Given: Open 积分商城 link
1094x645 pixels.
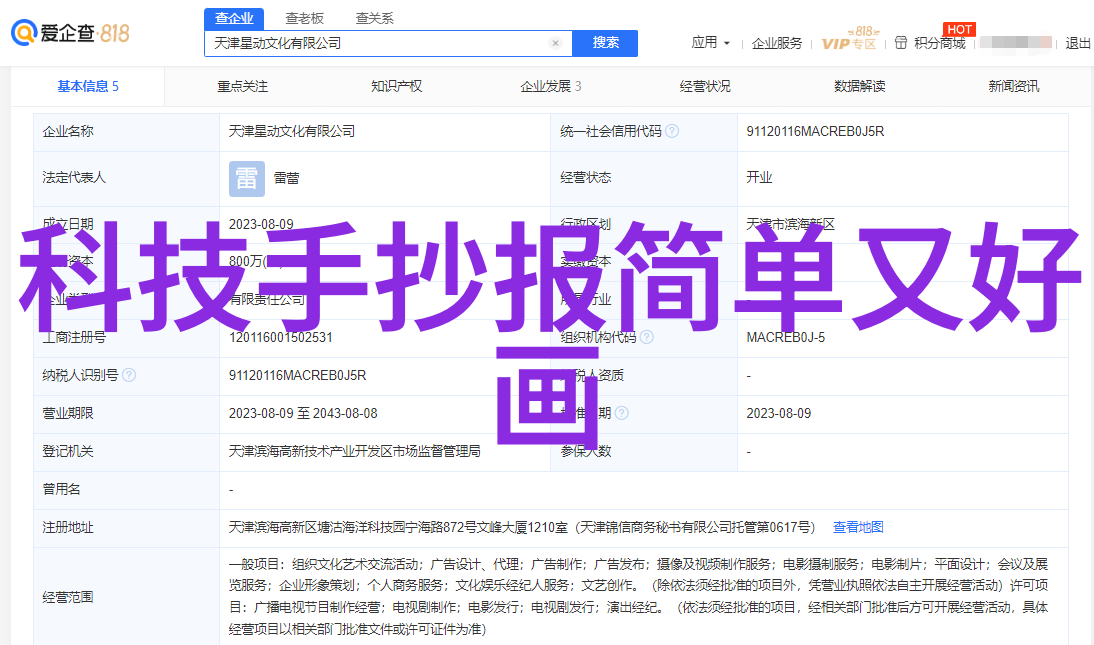Looking at the screenshot, I should coord(940,43).
